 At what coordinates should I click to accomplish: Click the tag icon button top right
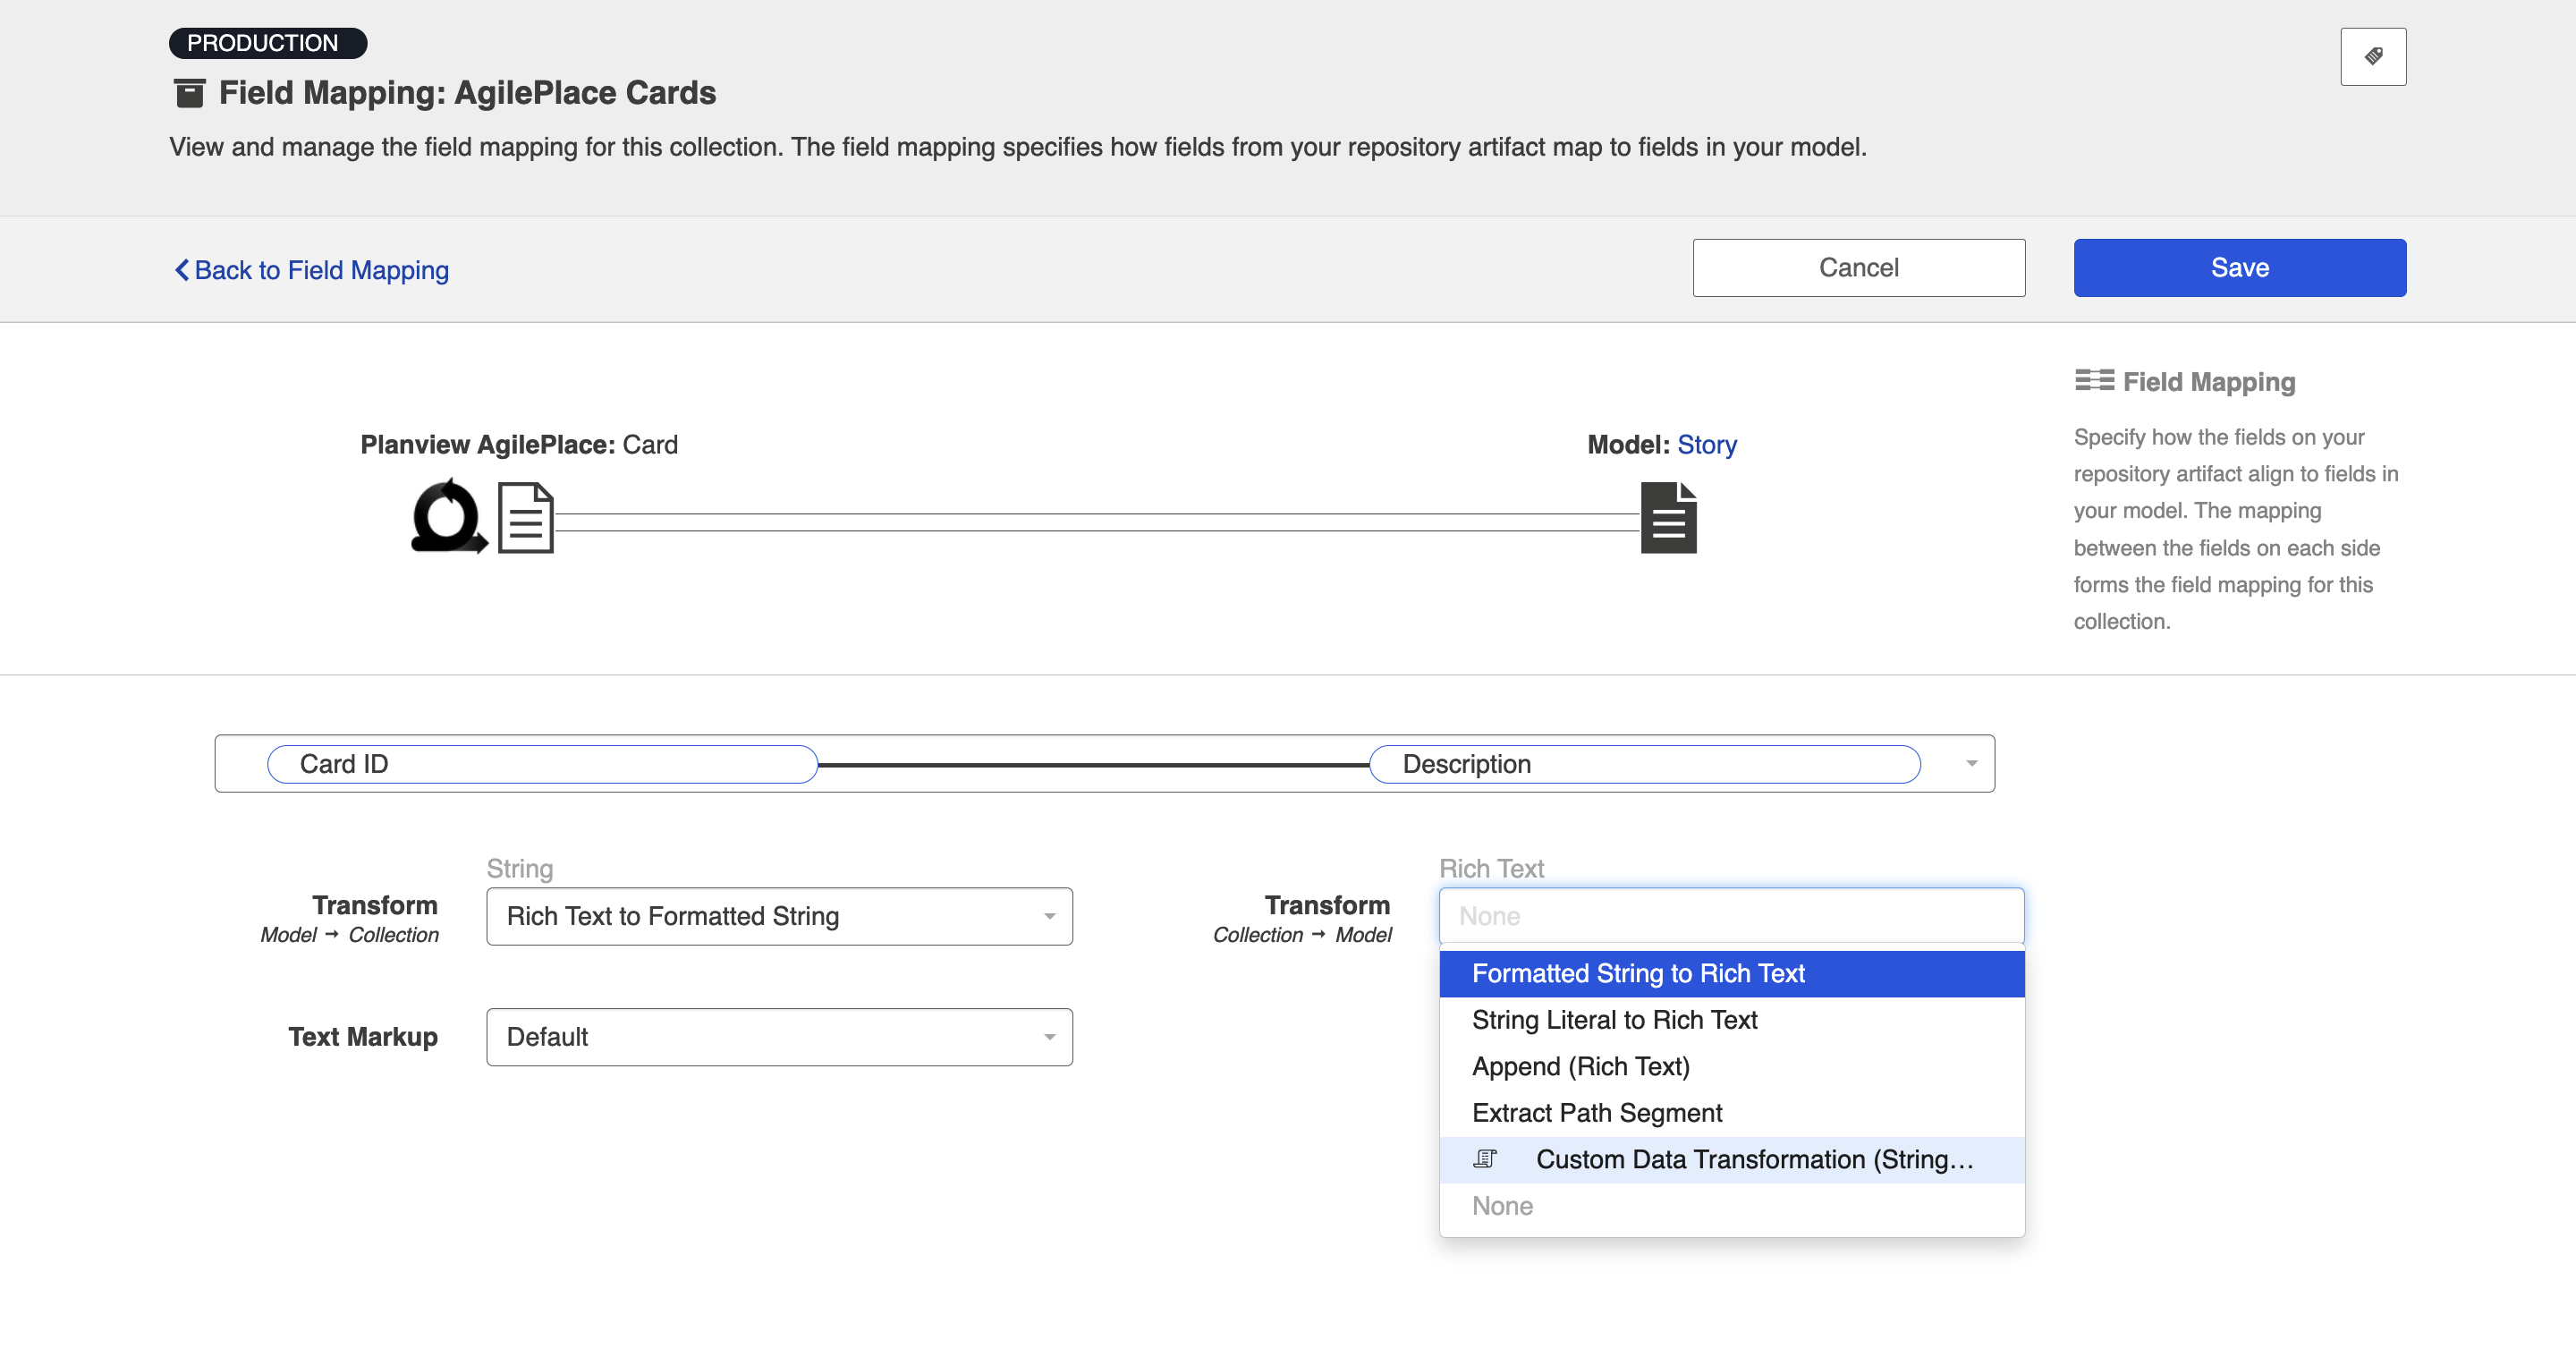click(x=2372, y=56)
